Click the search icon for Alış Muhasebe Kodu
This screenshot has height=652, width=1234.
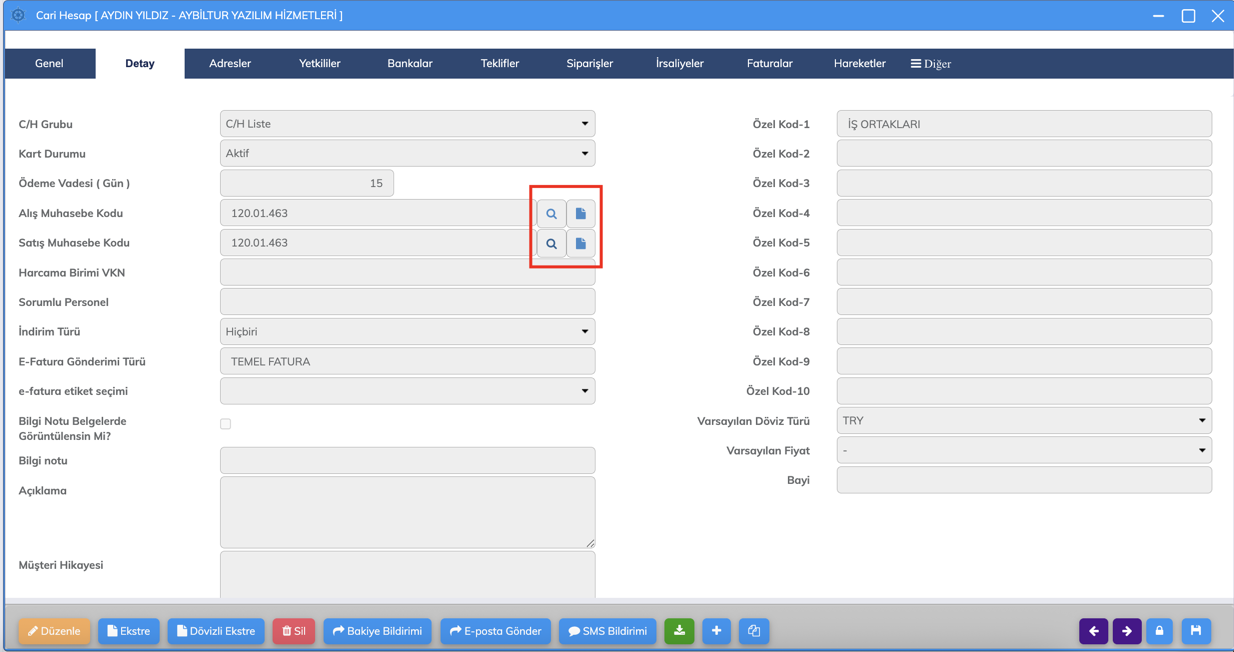[x=551, y=213]
